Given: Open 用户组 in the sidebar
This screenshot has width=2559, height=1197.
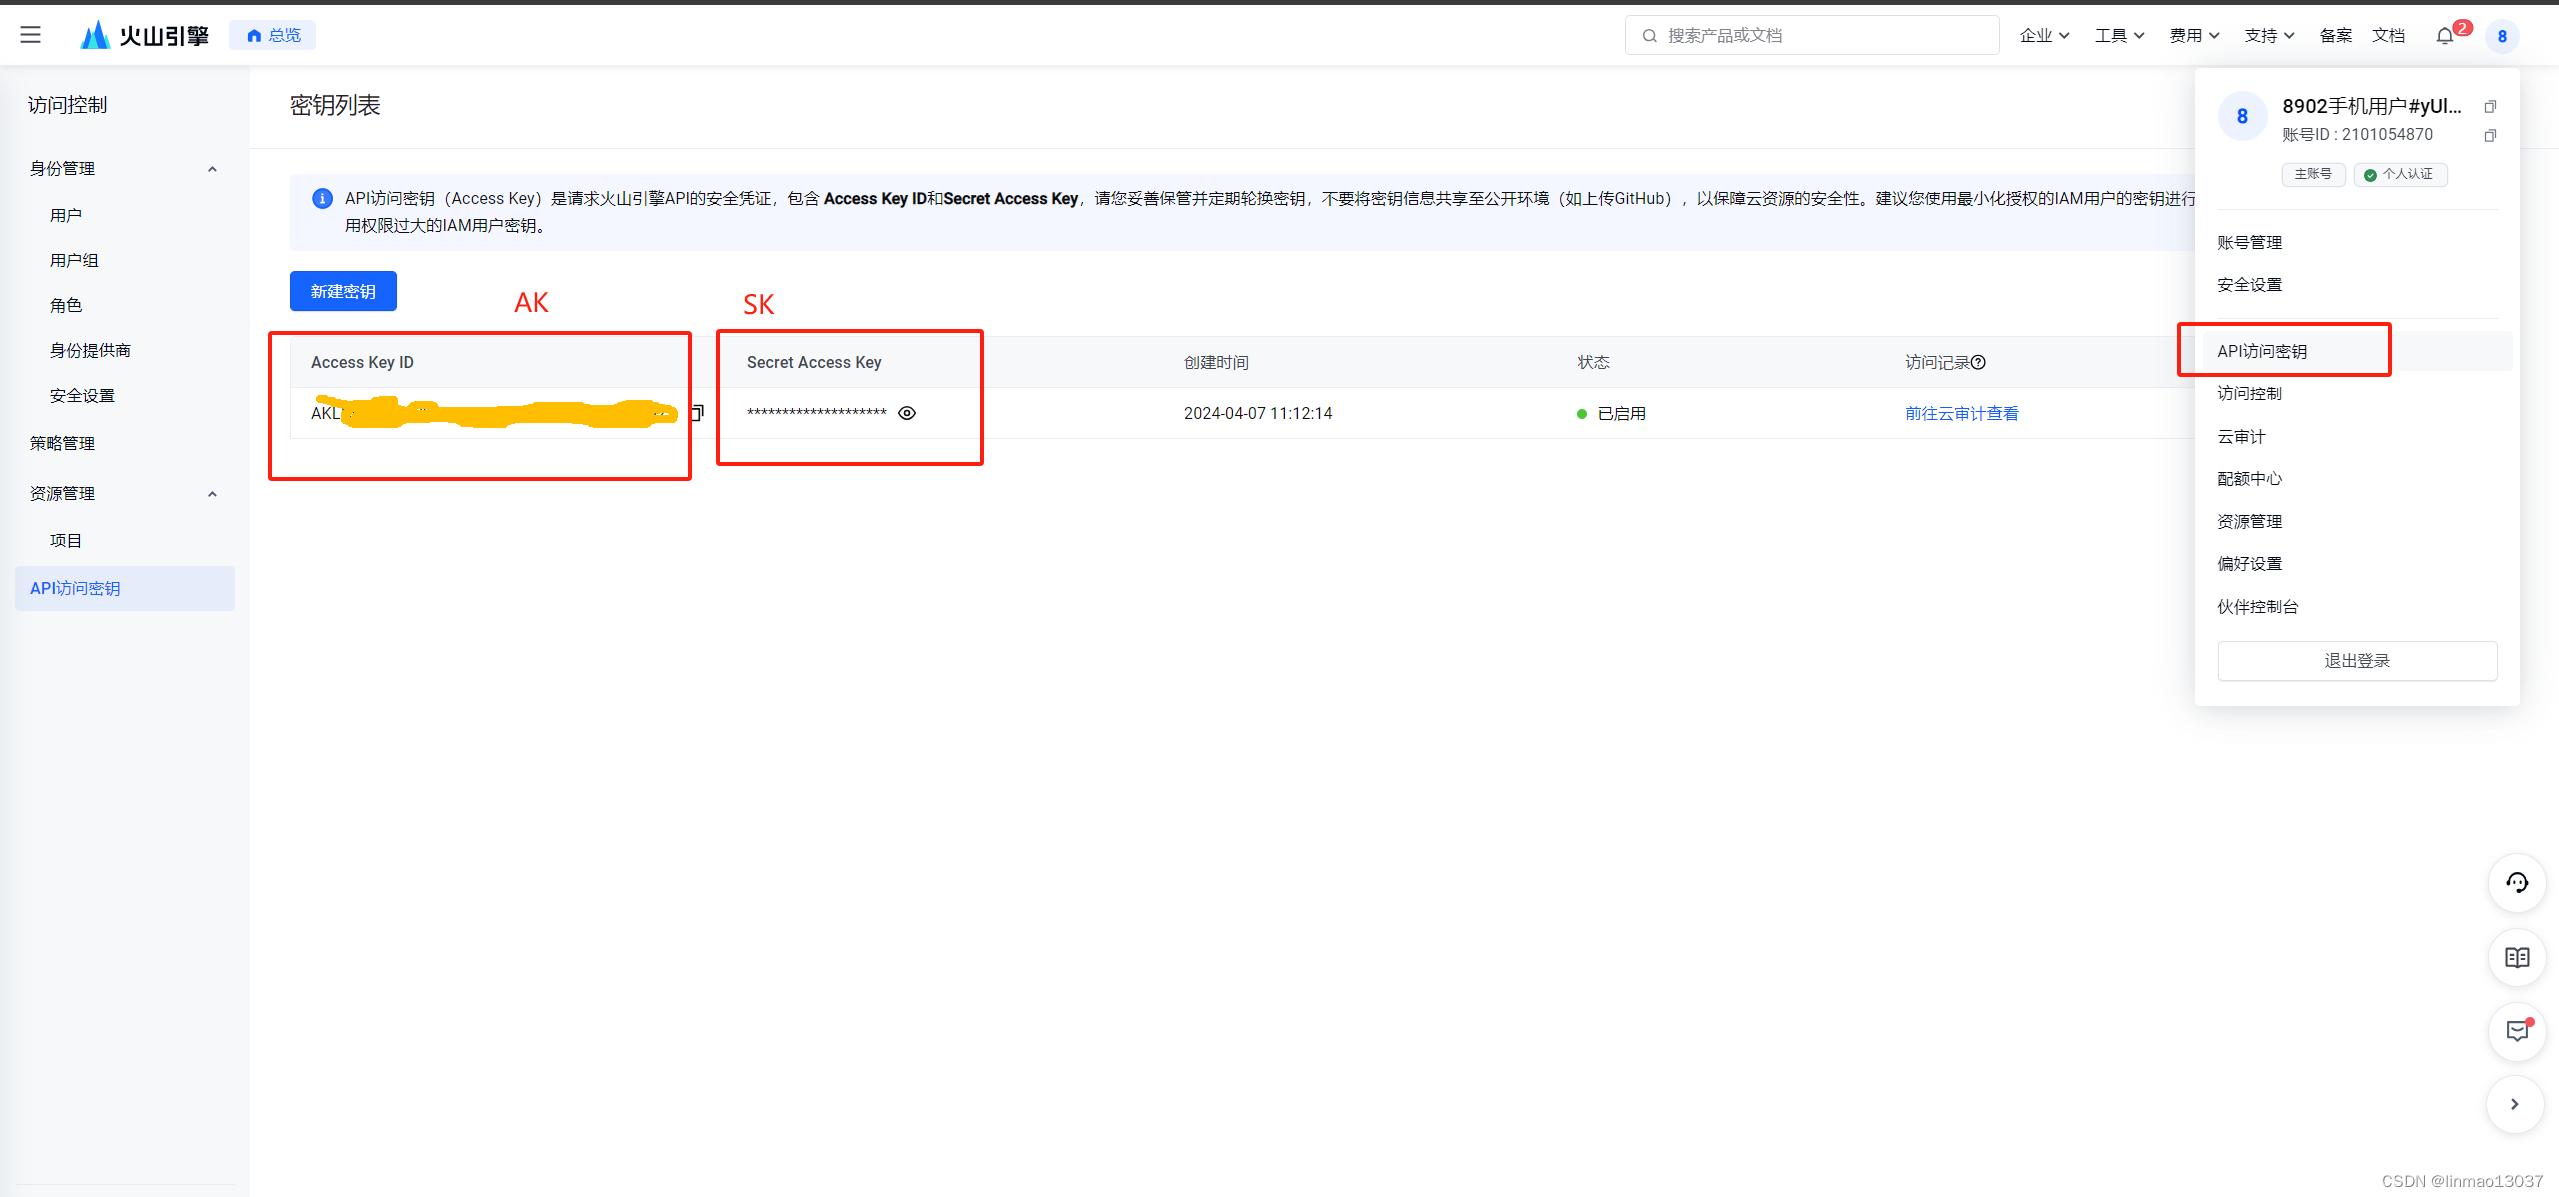Looking at the screenshot, I should coord(74,260).
